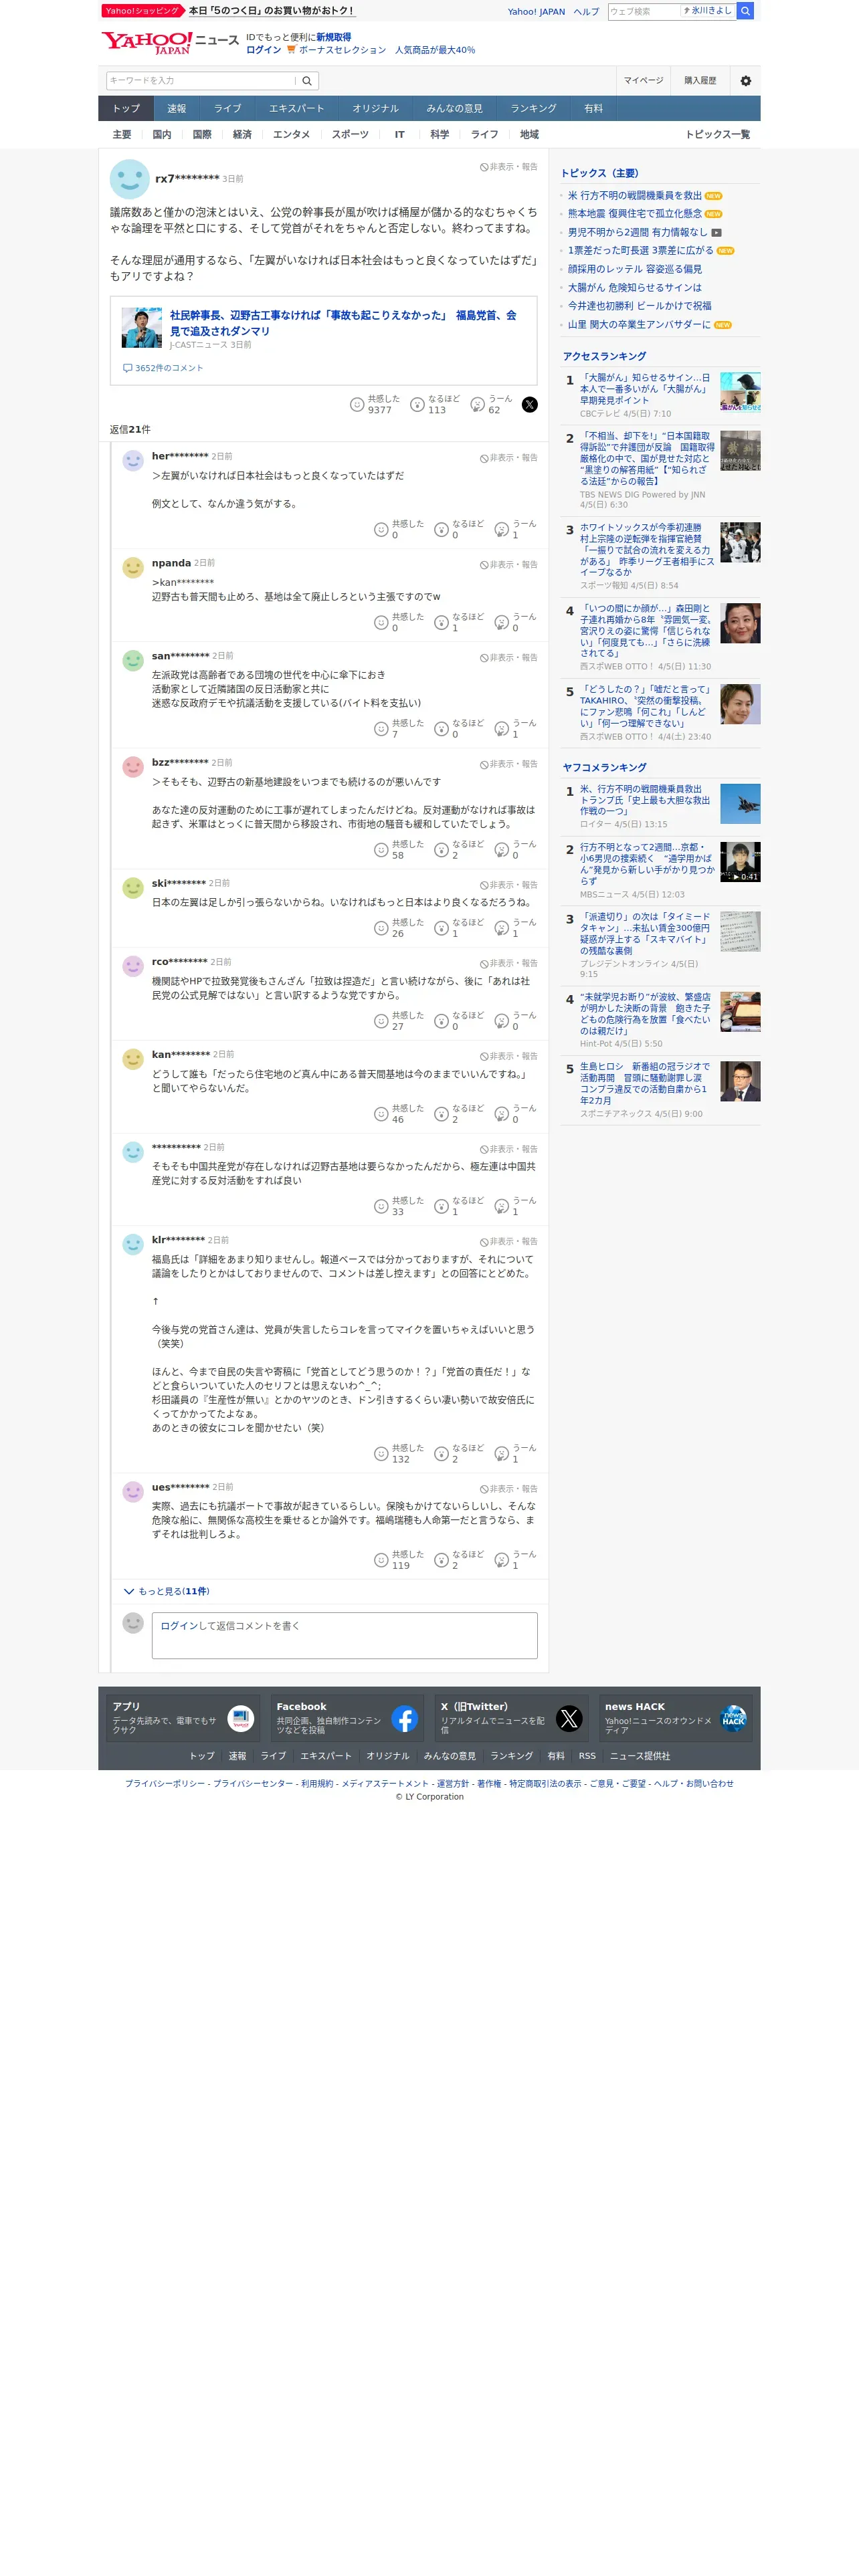This screenshot has width=859, height=2576.
Task: Select the エンタメ category
Action: [x=291, y=134]
